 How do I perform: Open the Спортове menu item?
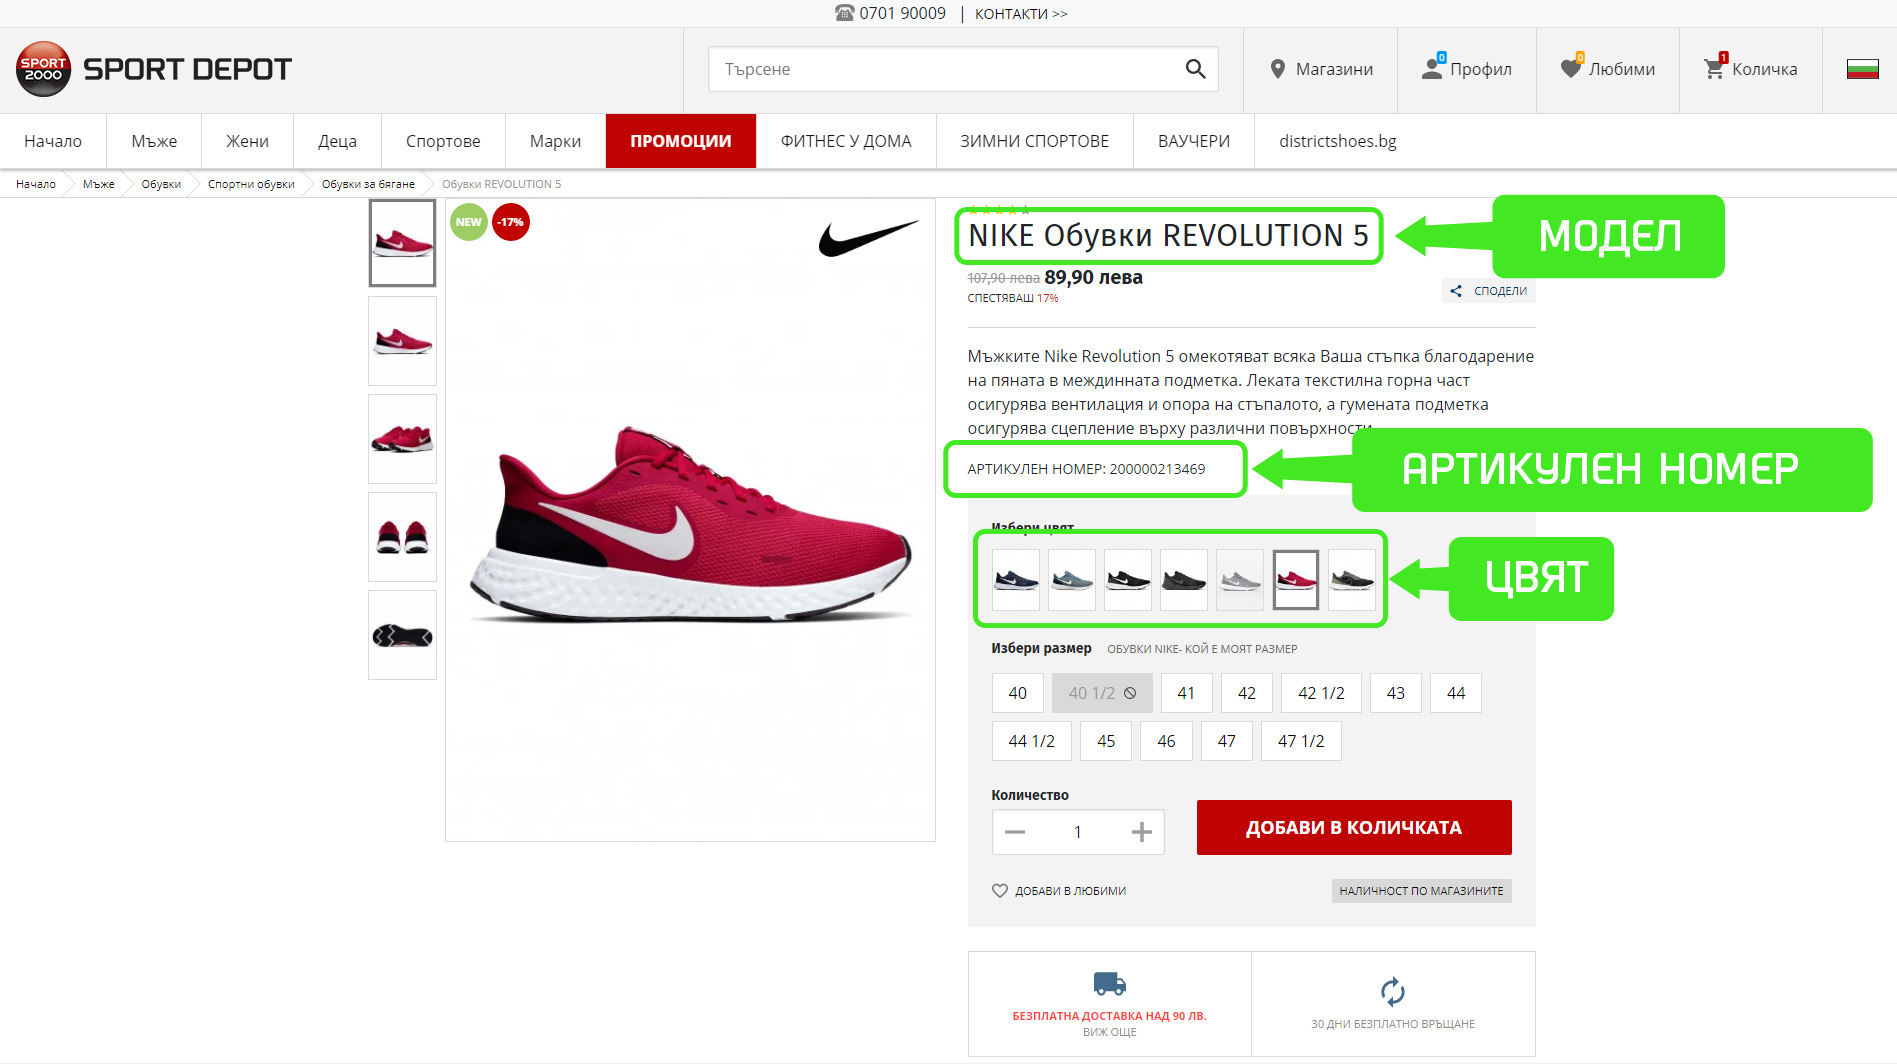443,141
